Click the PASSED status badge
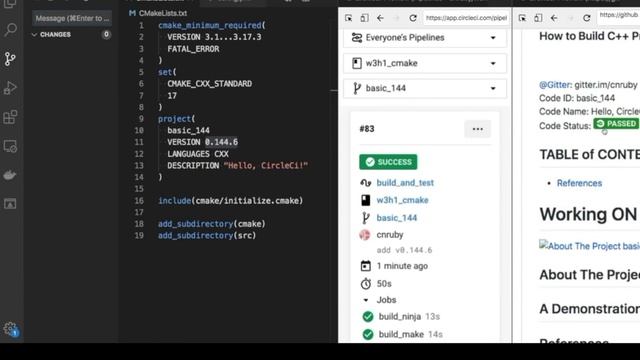 pos(616,124)
